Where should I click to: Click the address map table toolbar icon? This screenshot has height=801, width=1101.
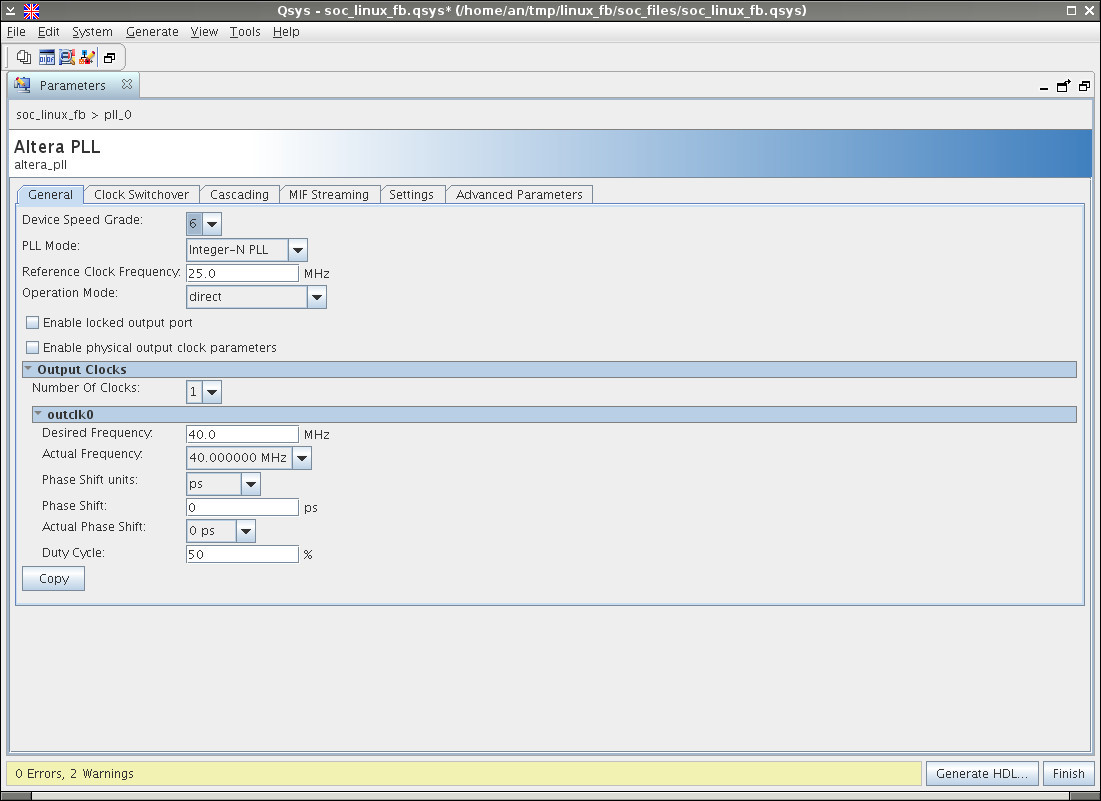(46, 58)
